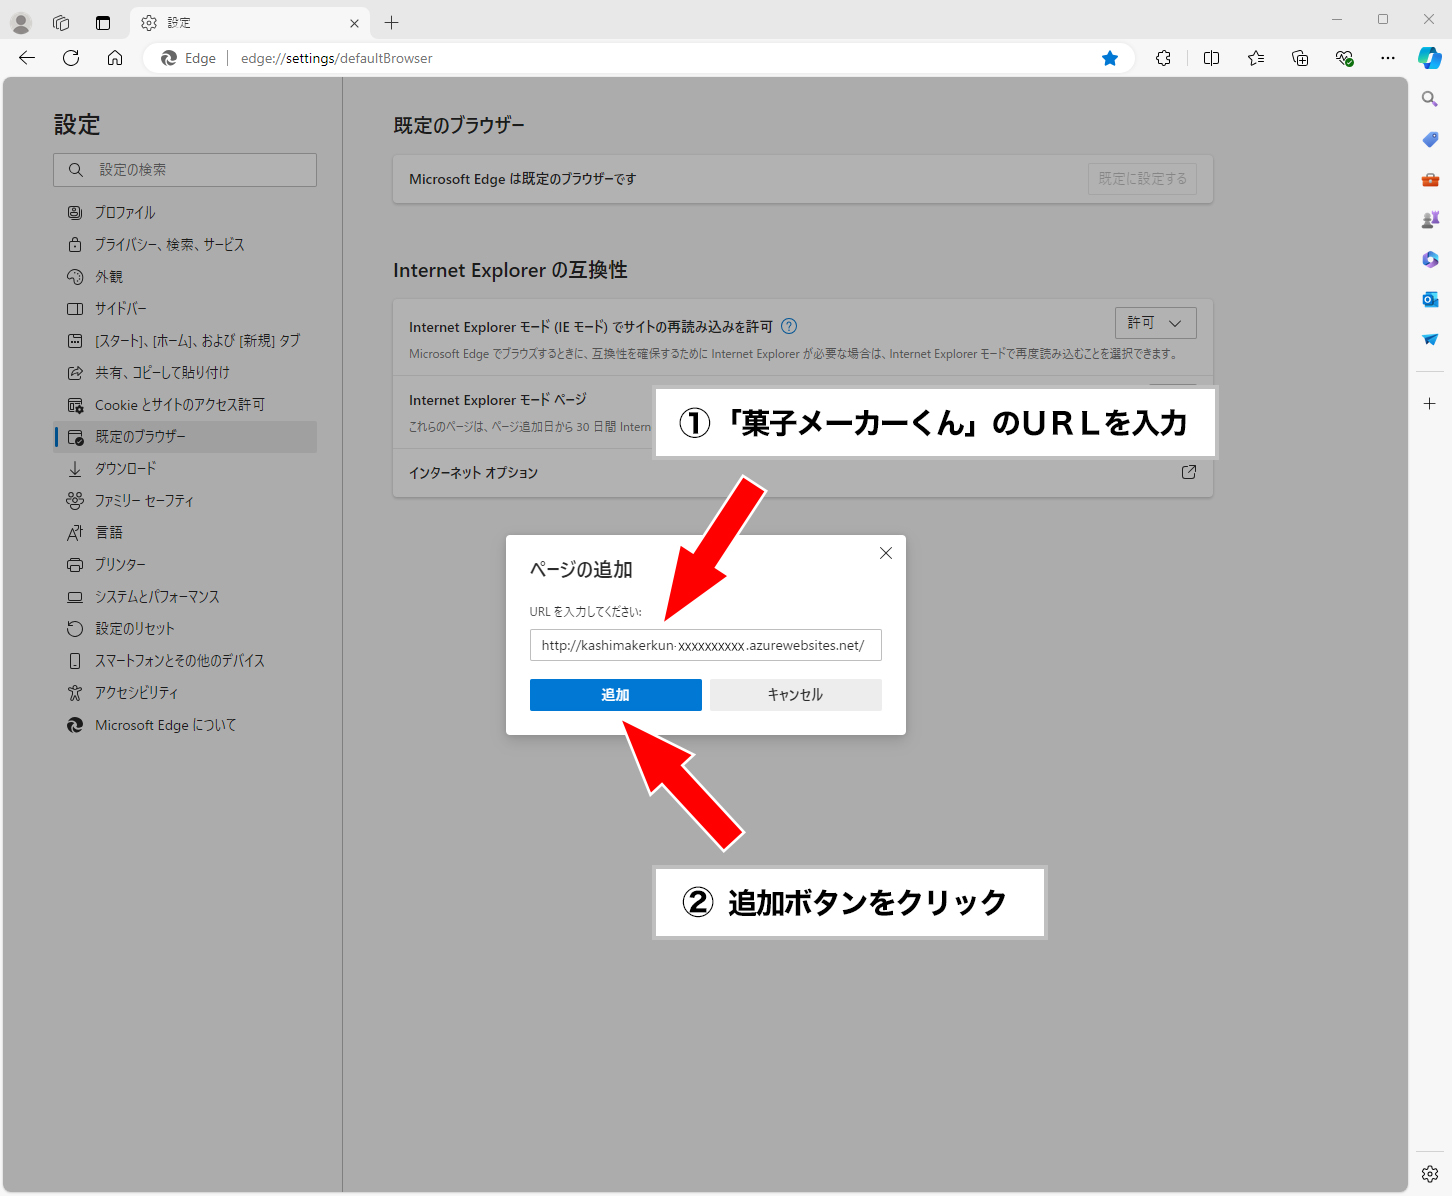Click the キャンセル button in the dialog
Viewport: 1452px width, 1196px height.
[795, 695]
